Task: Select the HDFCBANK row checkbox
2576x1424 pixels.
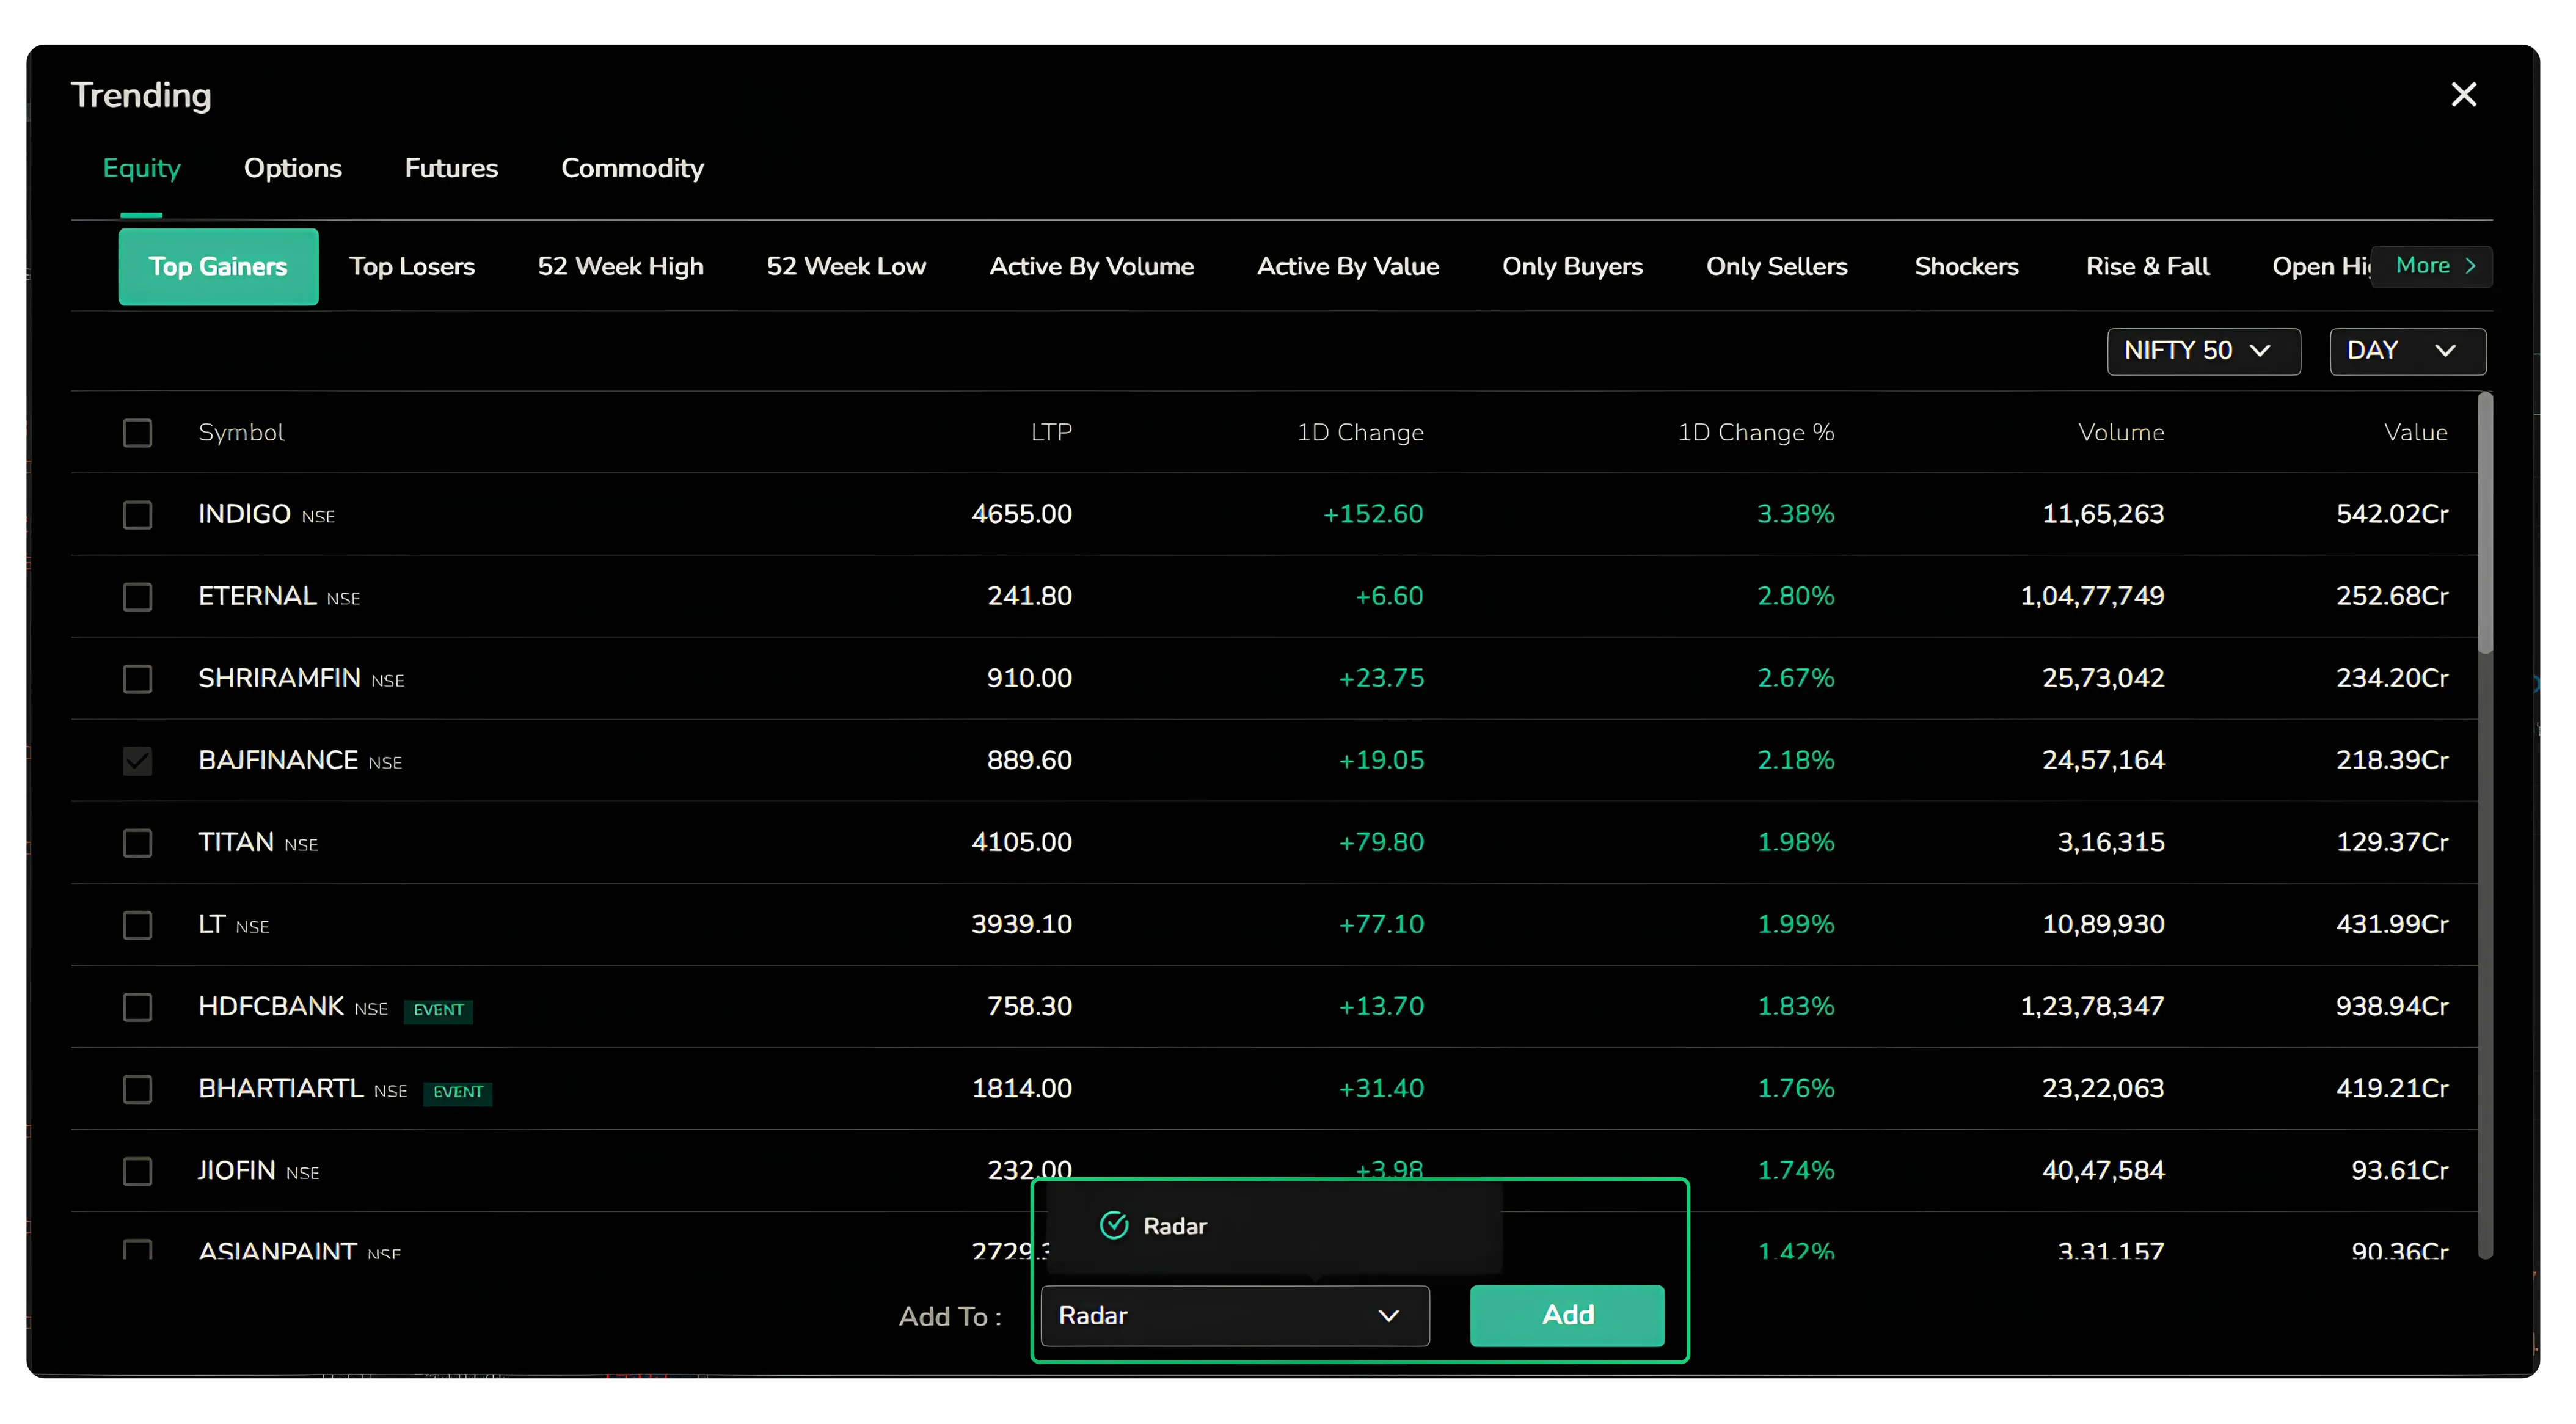Action: point(137,1007)
